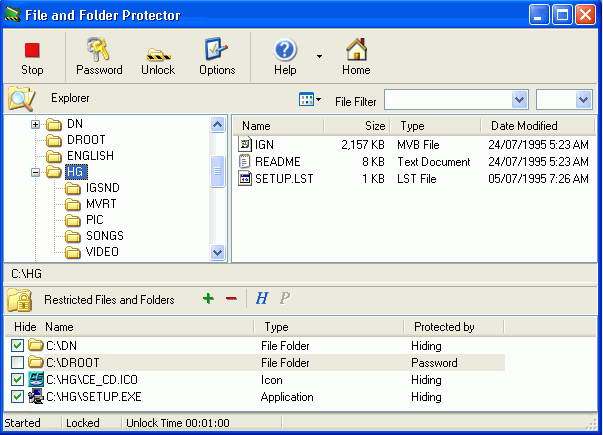Select the SONGS folder in tree
Viewport: 603px width, 435px height.
[104, 236]
